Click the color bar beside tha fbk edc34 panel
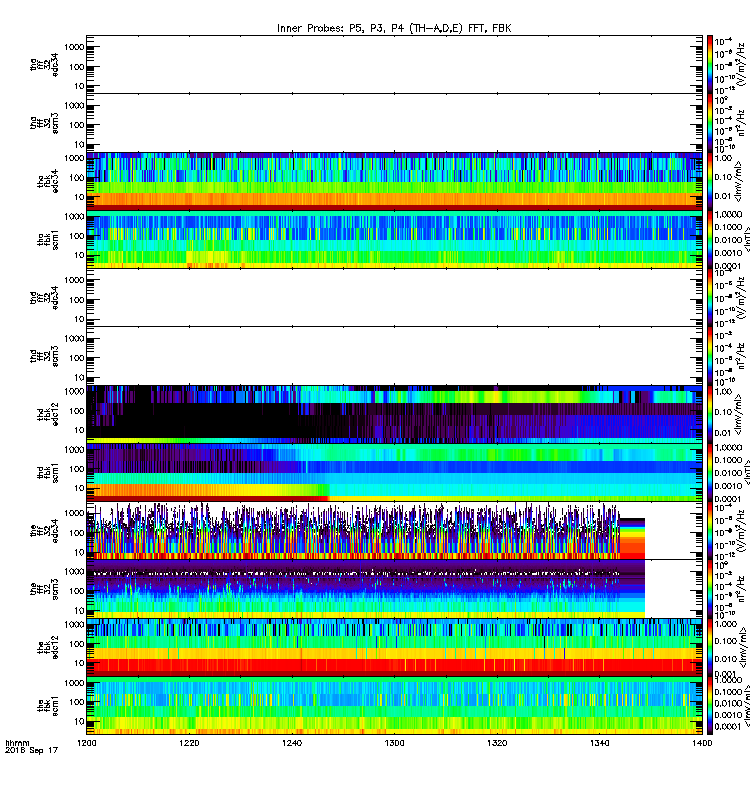The width and height of the screenshot is (750, 800). 710,181
